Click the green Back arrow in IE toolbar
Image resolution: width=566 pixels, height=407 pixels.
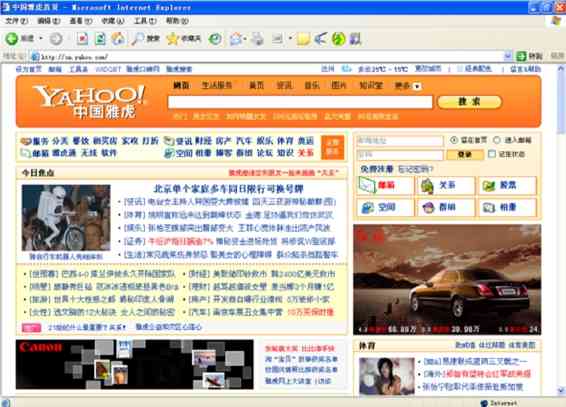[x=11, y=38]
